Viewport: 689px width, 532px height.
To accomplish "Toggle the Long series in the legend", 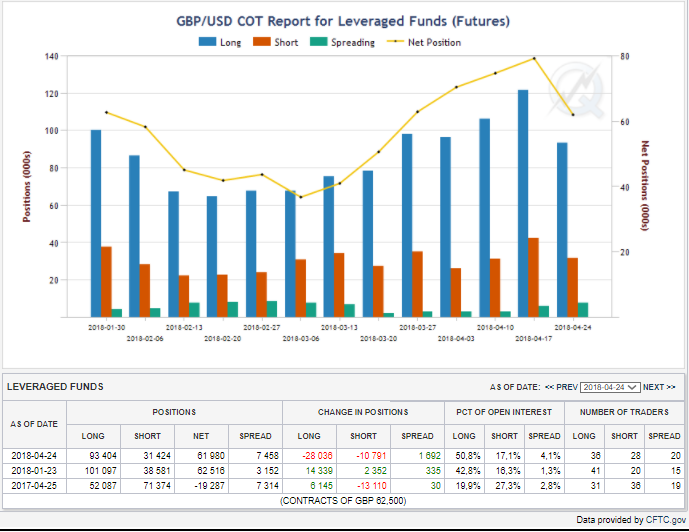I will point(220,42).
